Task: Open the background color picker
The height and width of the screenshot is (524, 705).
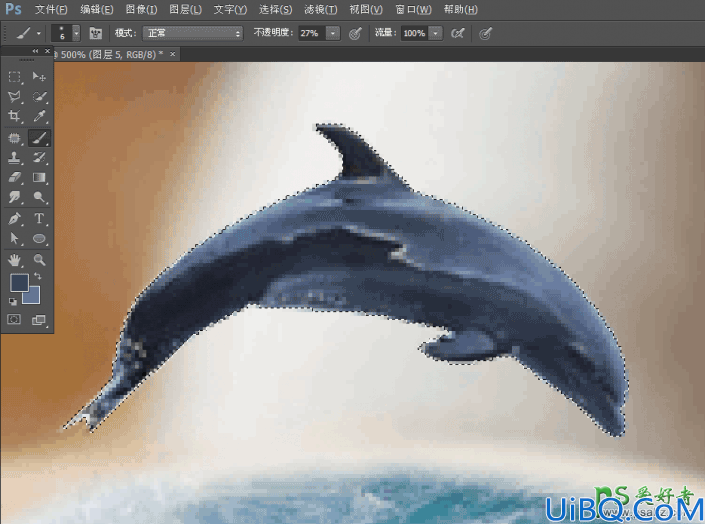Action: pyautogui.click(x=33, y=297)
